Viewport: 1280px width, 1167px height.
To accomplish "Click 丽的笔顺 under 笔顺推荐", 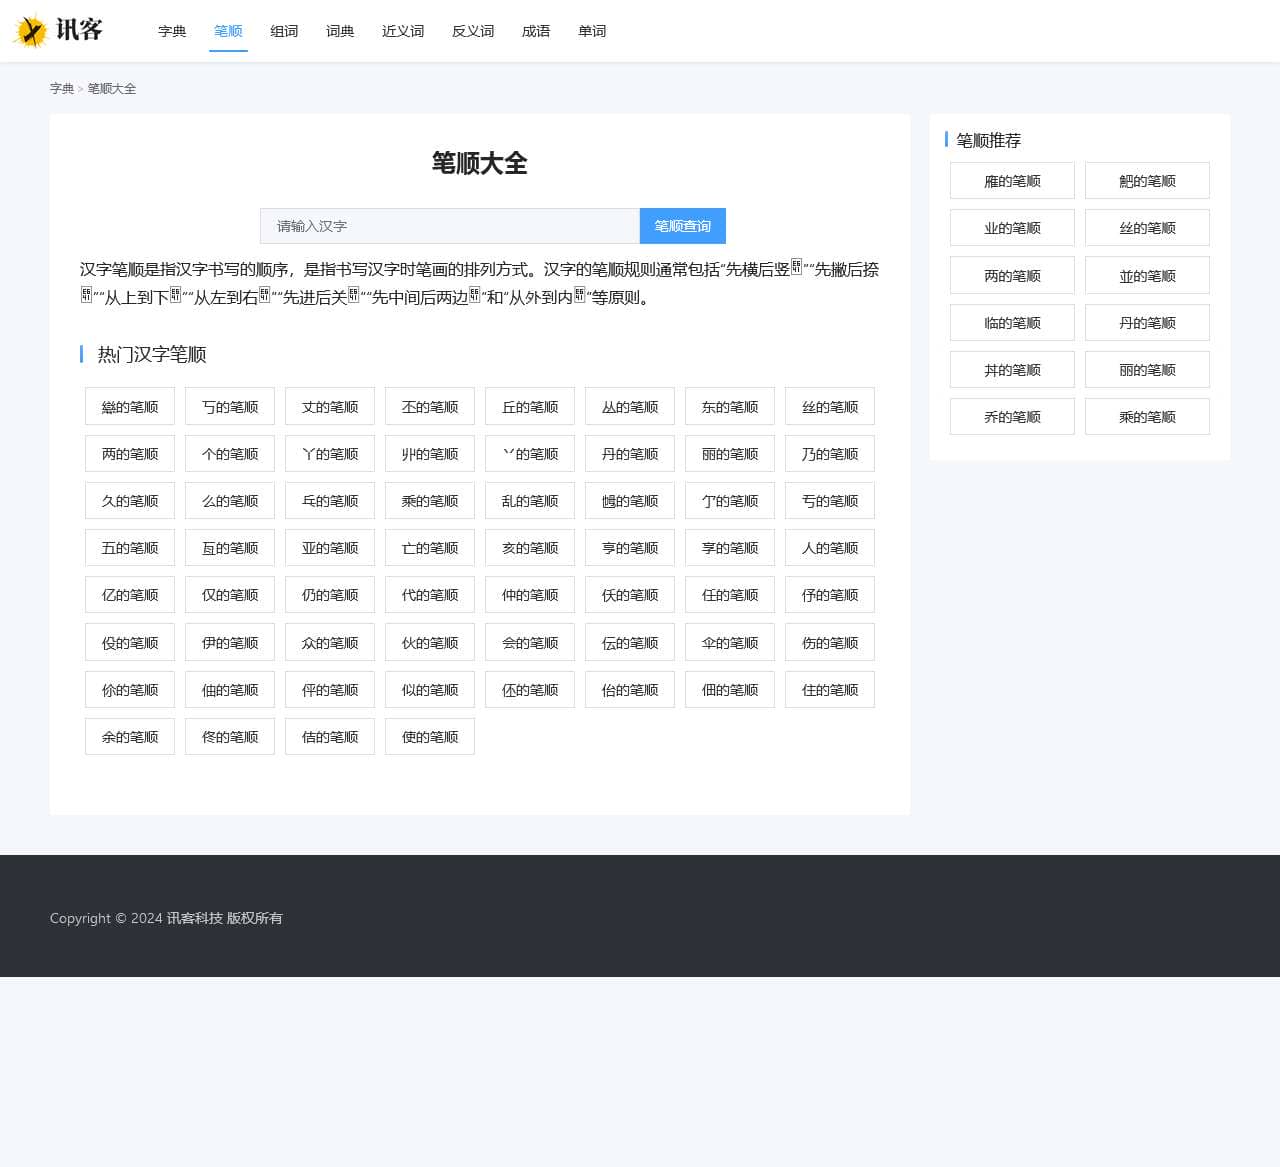I will coord(1147,369).
